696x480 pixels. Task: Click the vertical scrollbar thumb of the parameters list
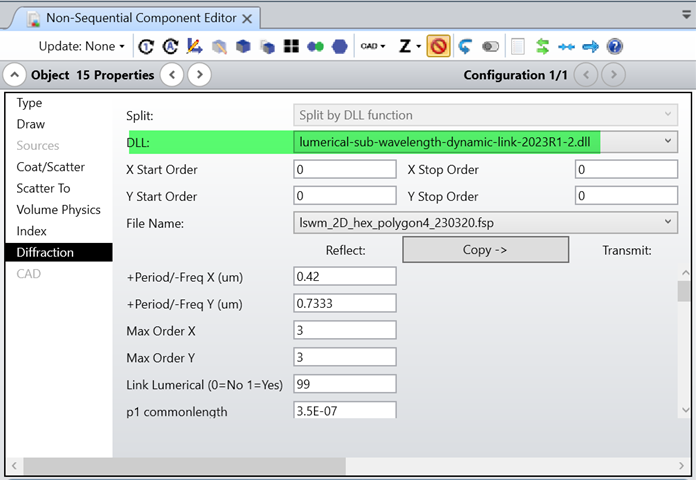tap(684, 291)
